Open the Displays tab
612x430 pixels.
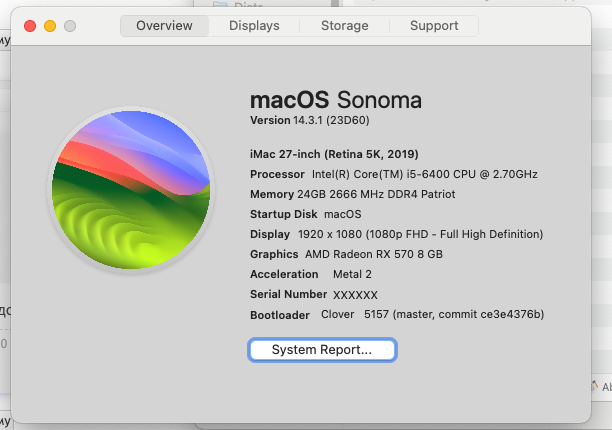tap(254, 26)
